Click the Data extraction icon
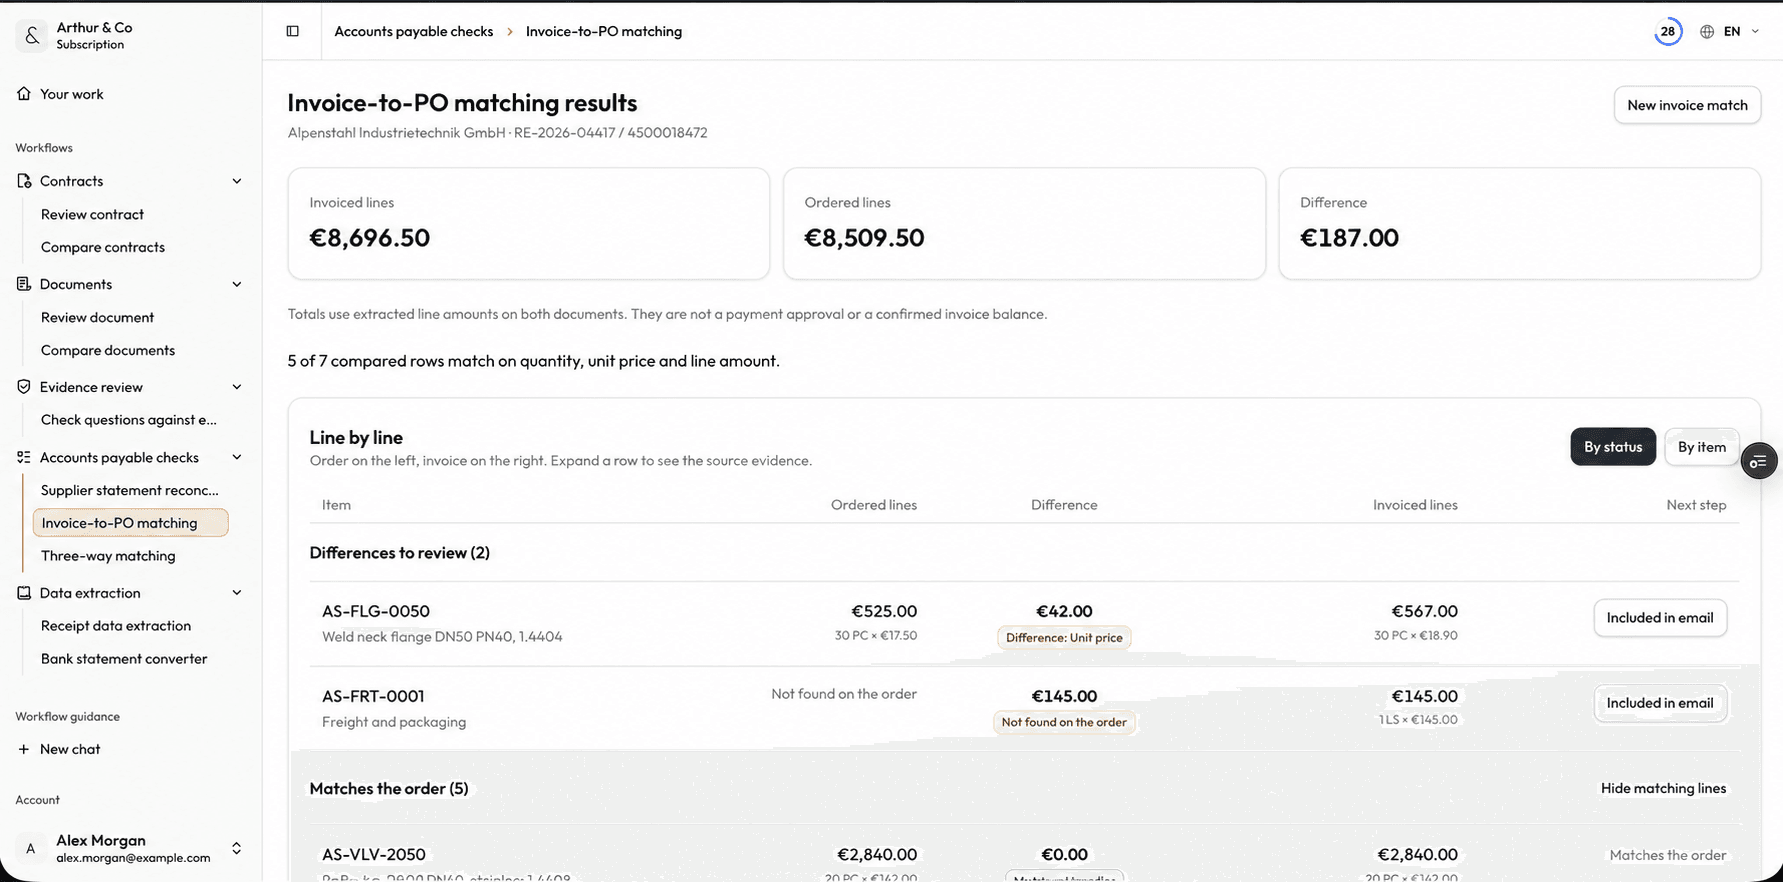This screenshot has height=882, width=1783. (24, 593)
